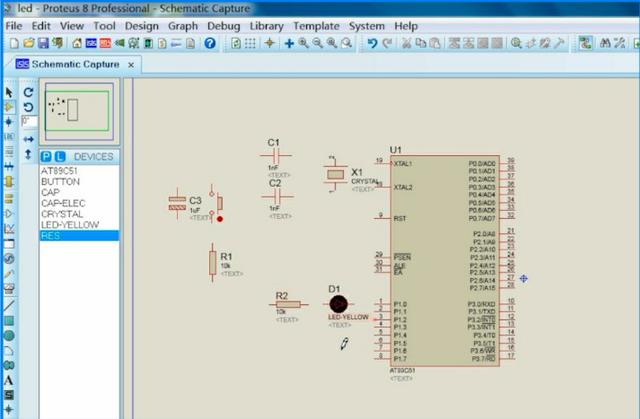Open the View menu
640x419 pixels.
click(72, 26)
